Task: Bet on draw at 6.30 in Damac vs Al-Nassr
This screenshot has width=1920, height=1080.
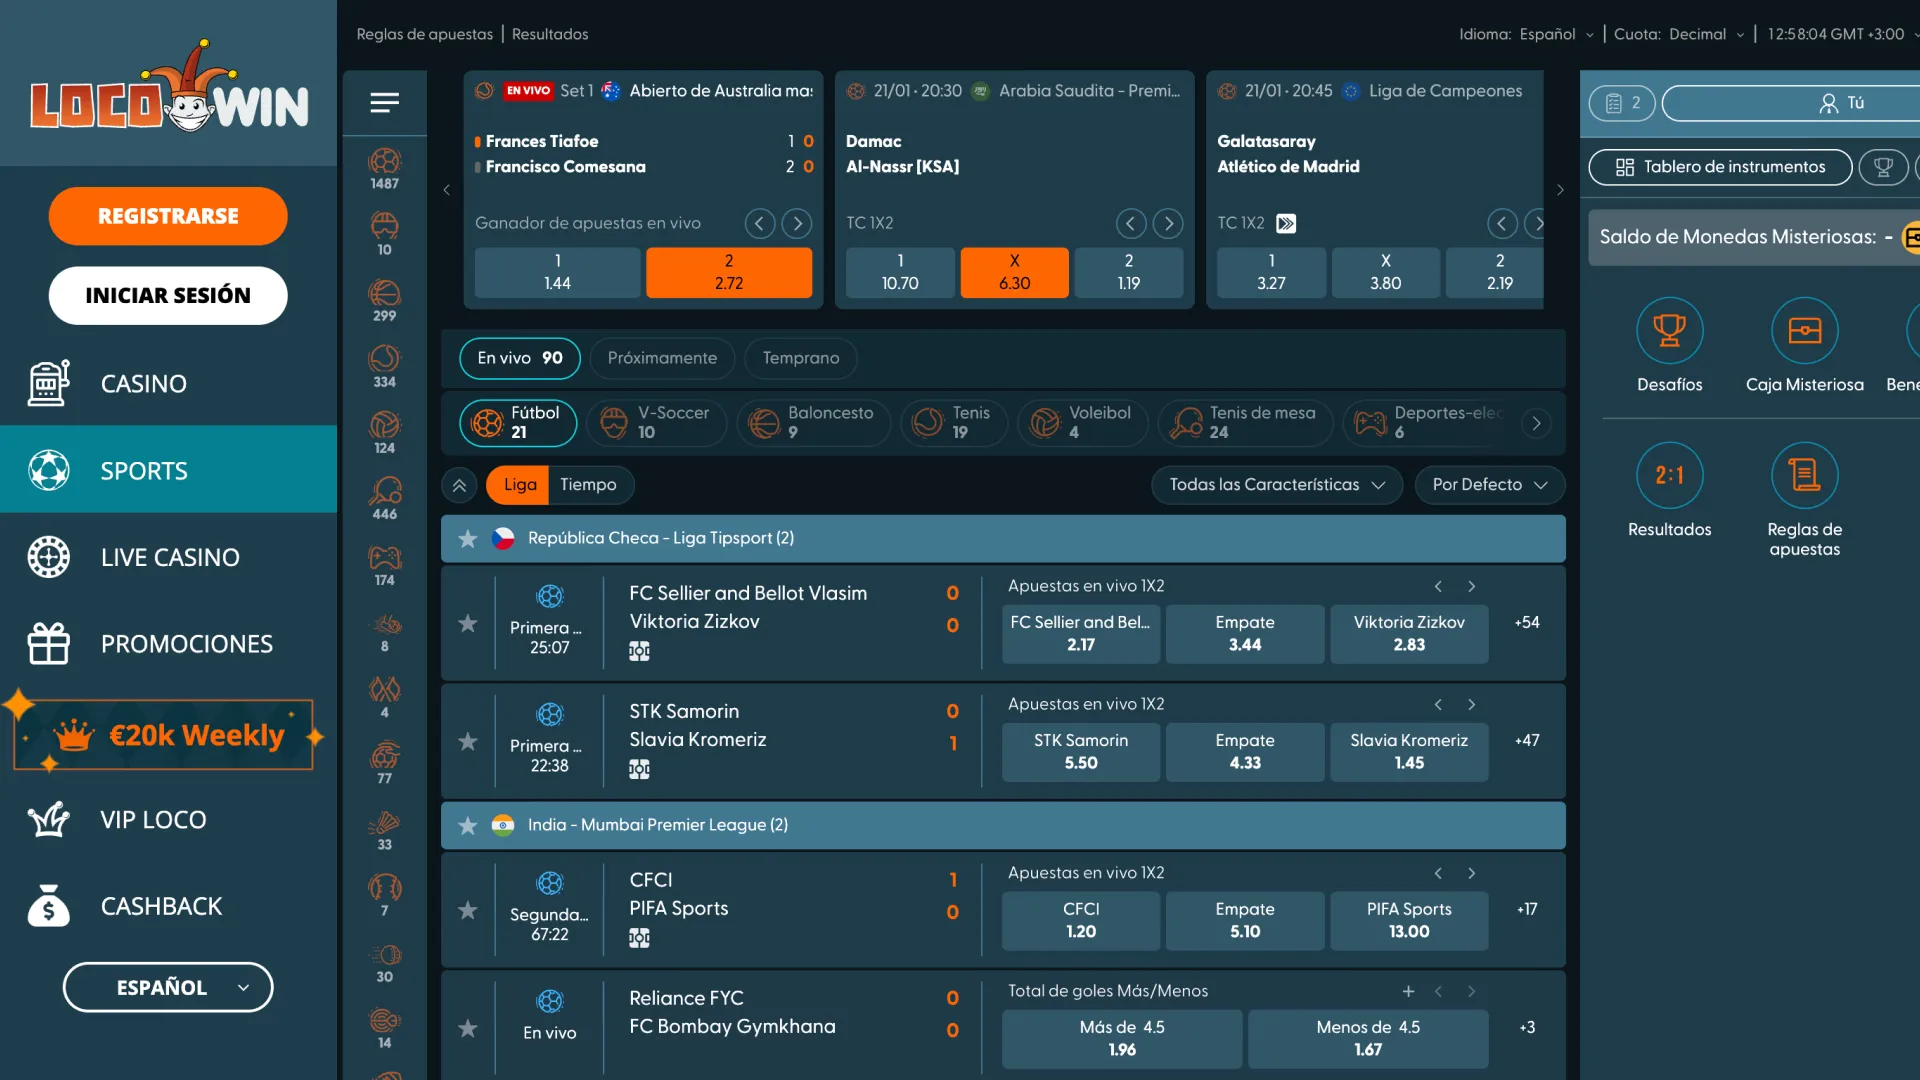Action: [1014, 272]
